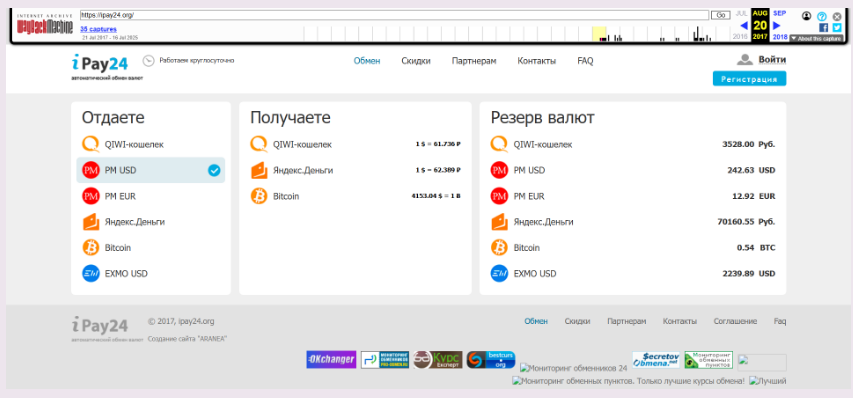Open Скидки in top navigation
Image resolution: width=853 pixels, height=398 pixels.
(416, 61)
